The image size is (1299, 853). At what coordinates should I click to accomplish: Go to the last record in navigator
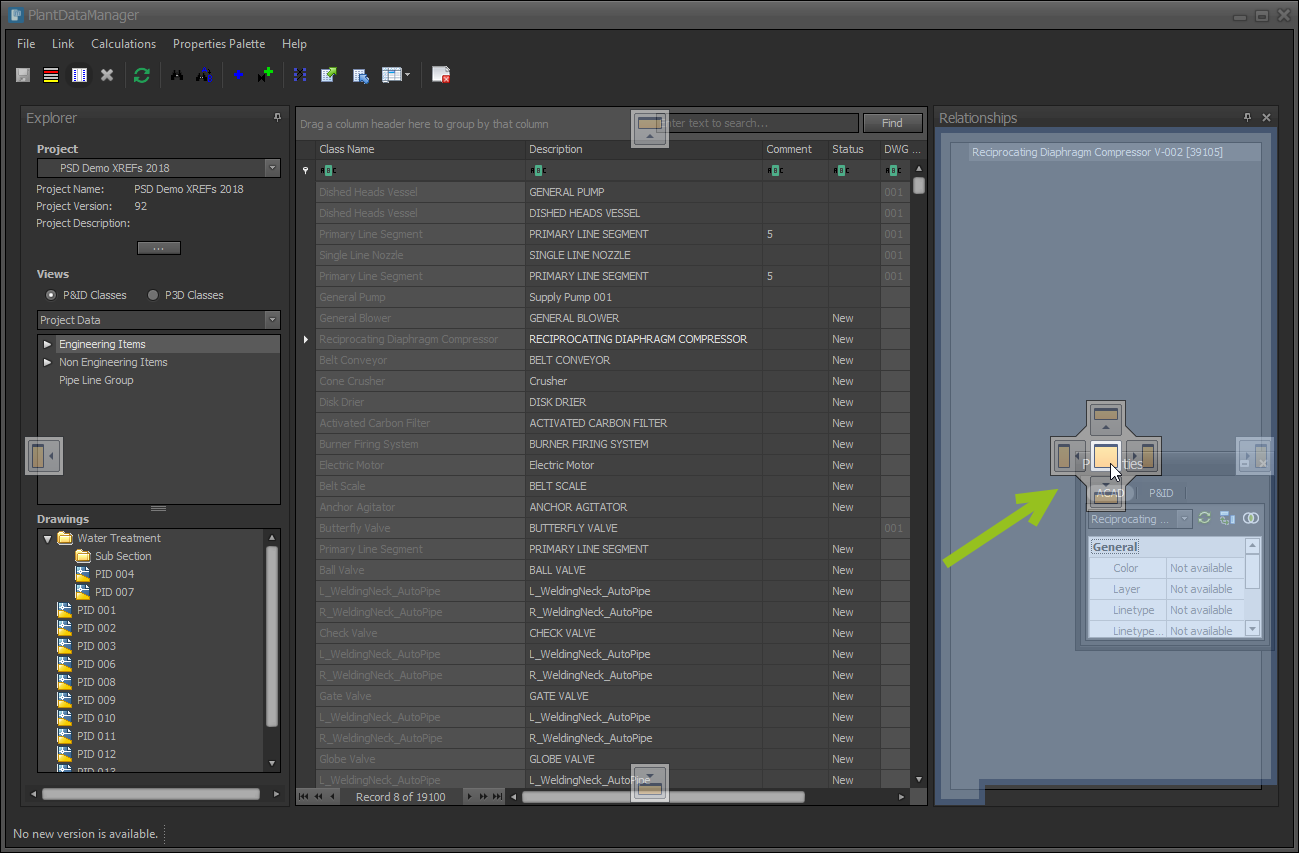[497, 797]
